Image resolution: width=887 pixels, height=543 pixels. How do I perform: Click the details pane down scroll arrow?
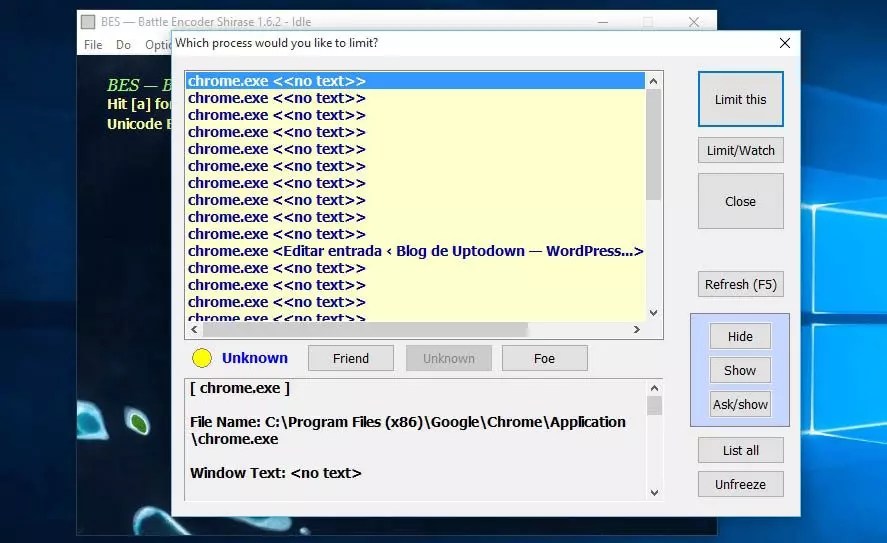point(654,493)
